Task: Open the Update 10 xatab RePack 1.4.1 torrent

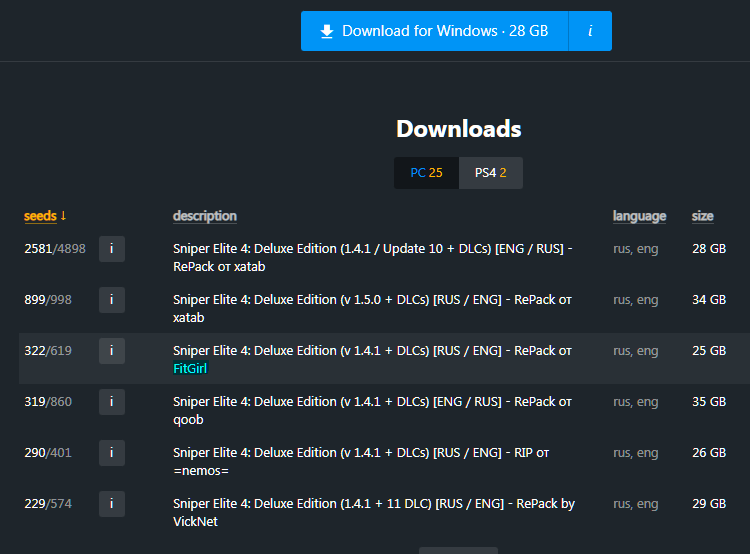Action: coord(373,257)
